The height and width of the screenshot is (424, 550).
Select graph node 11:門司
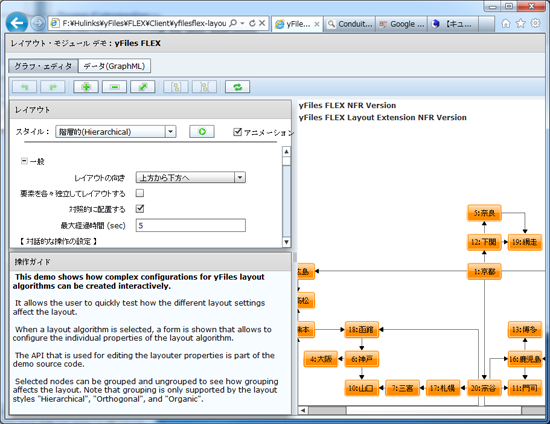[525, 388]
